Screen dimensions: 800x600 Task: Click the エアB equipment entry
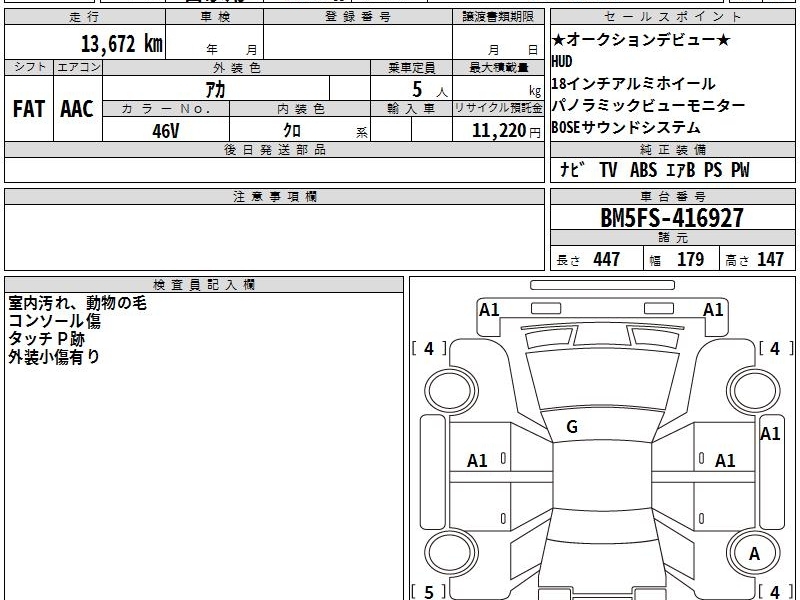coord(680,169)
